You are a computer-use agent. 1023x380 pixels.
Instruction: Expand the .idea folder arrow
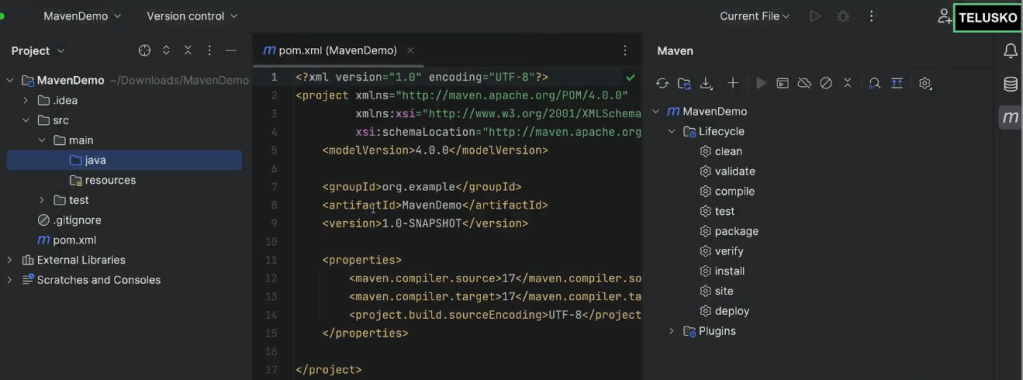point(25,101)
